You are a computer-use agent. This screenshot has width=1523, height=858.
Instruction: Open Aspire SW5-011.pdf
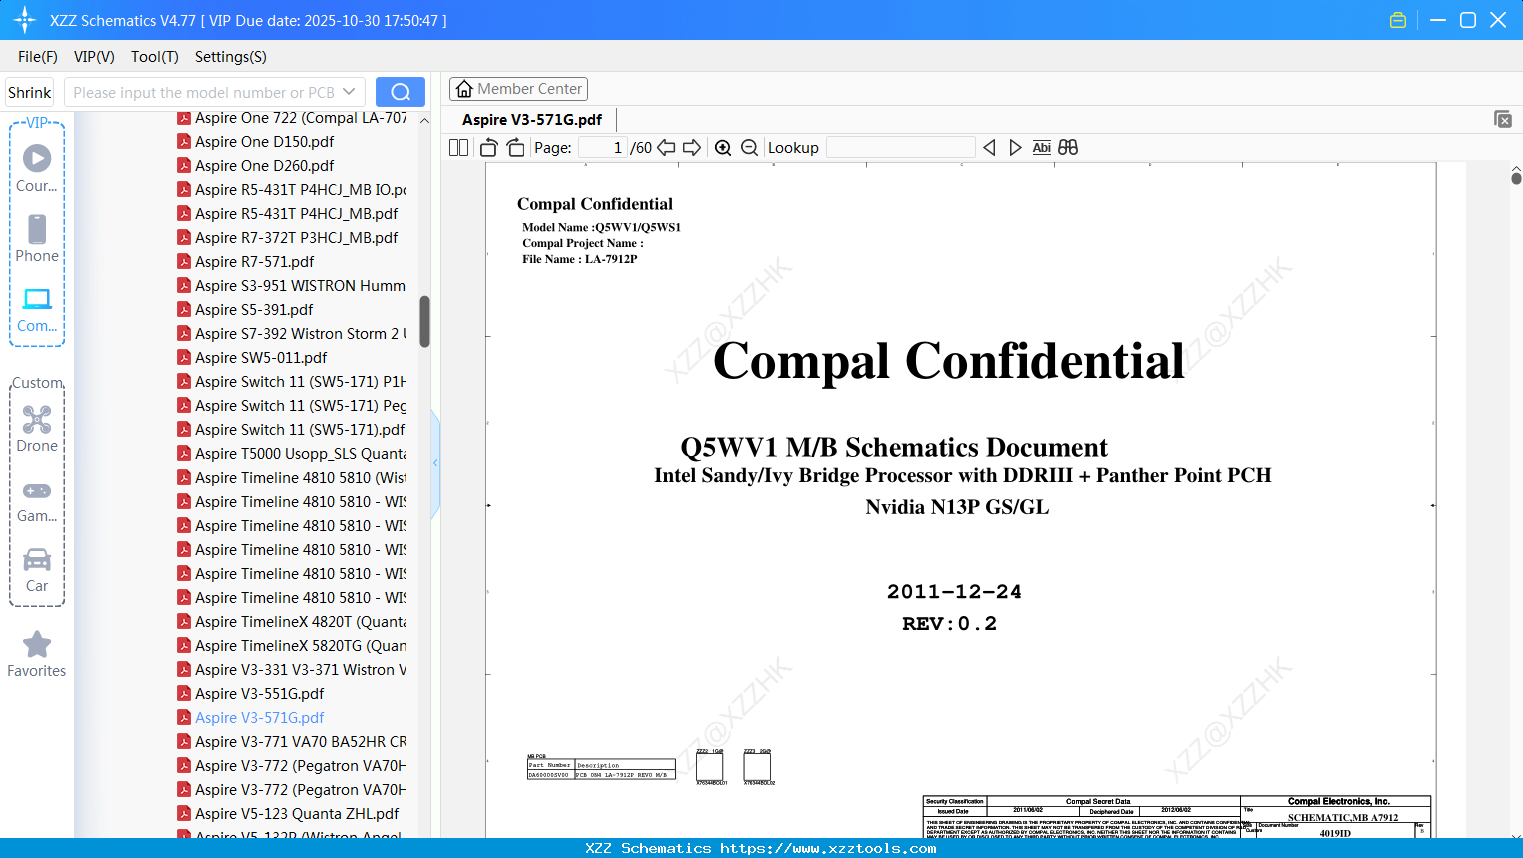tap(261, 358)
